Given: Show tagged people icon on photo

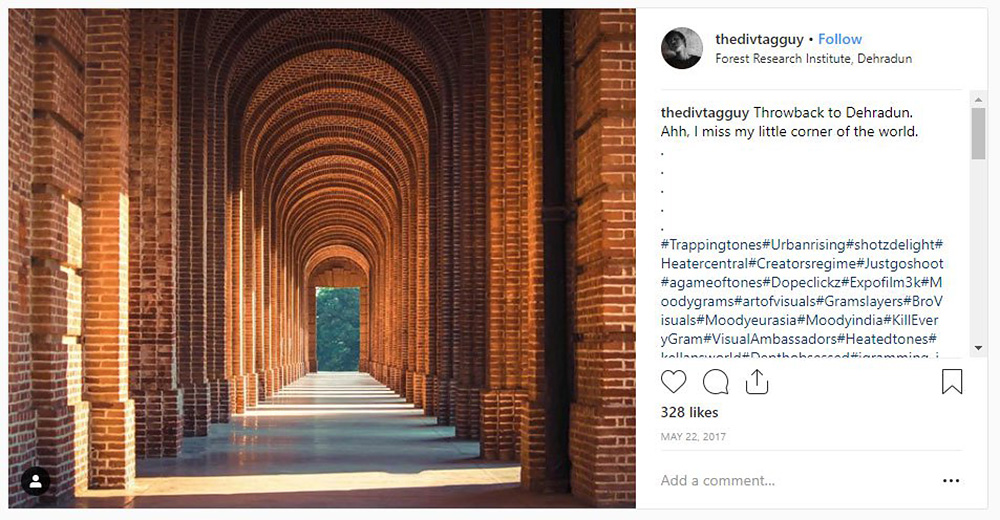Looking at the screenshot, I should tap(35, 481).
